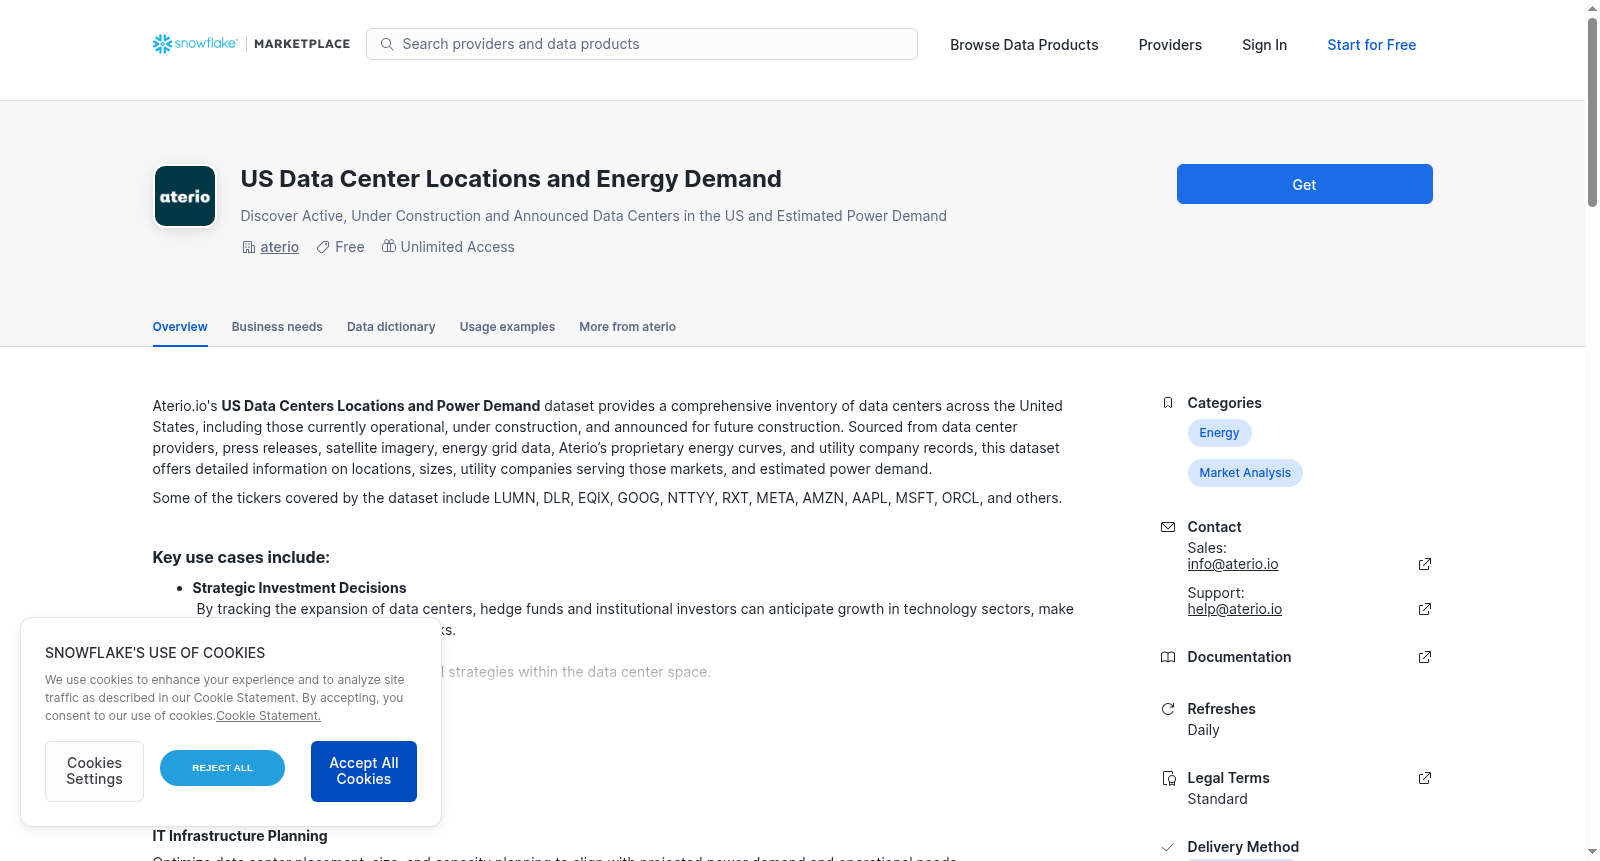Screen dimensions: 1600x861
Task: Click the 'Delivery Method' heading
Action: pyautogui.click(x=1243, y=847)
